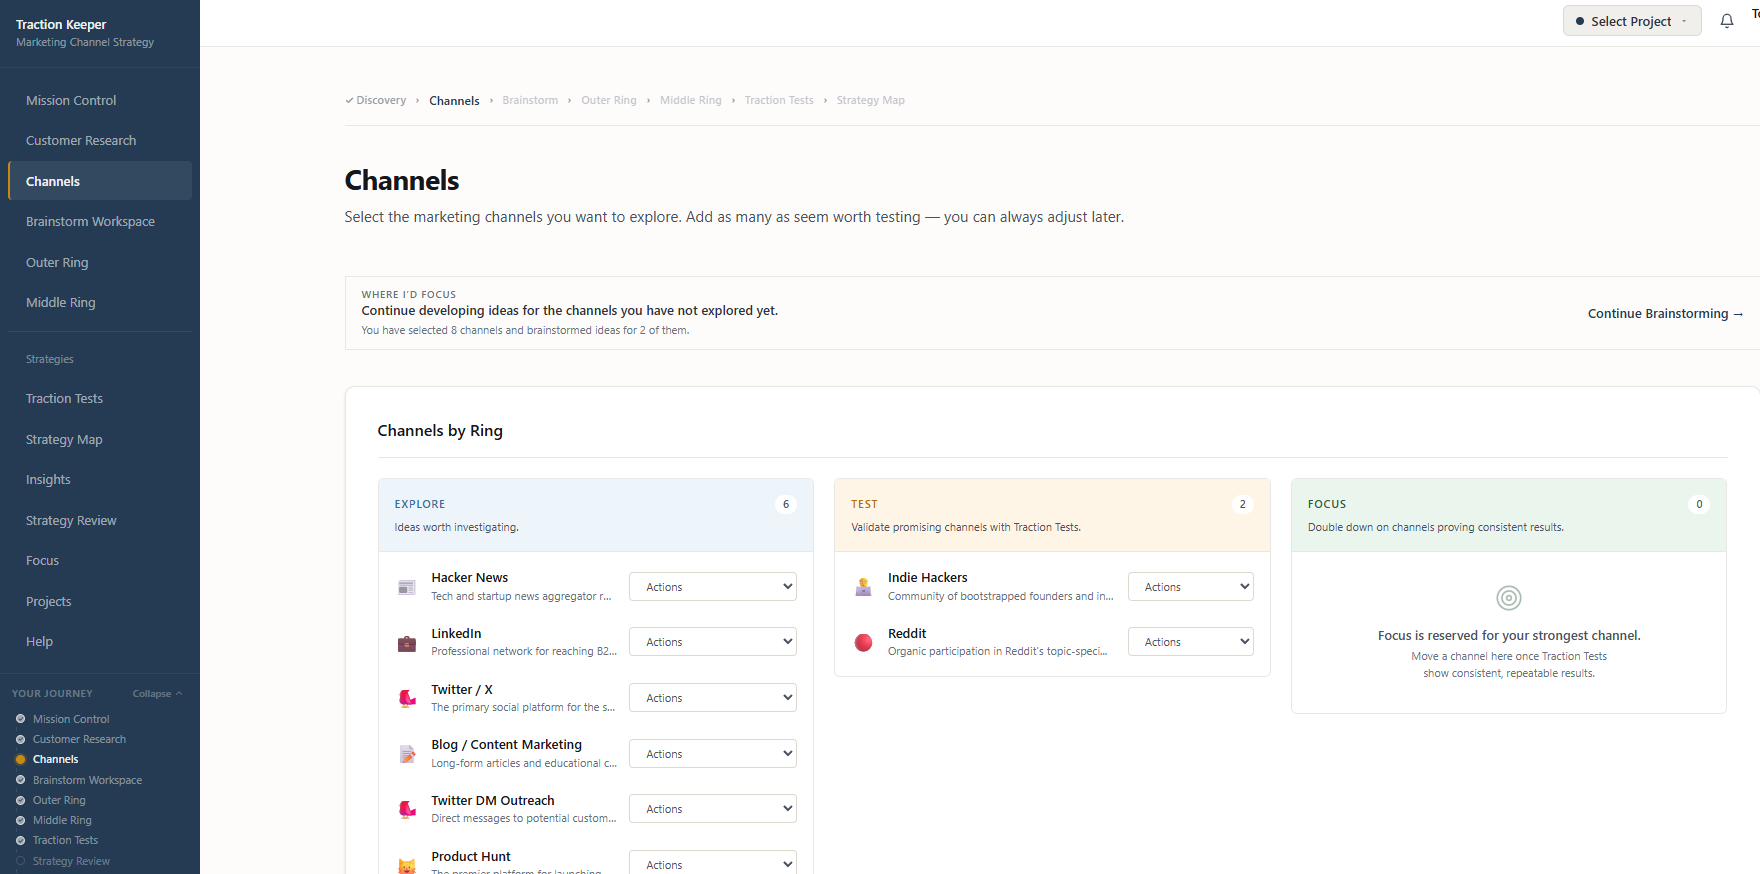Image resolution: width=1760 pixels, height=874 pixels.
Task: Click Mission Control journey step dot
Action: (x=20, y=719)
